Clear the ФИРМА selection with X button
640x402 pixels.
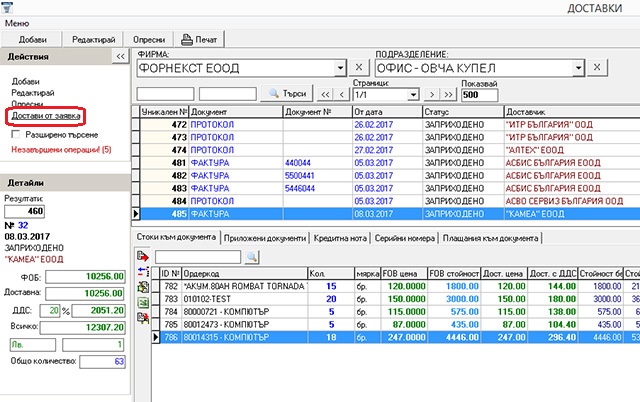(x=359, y=68)
